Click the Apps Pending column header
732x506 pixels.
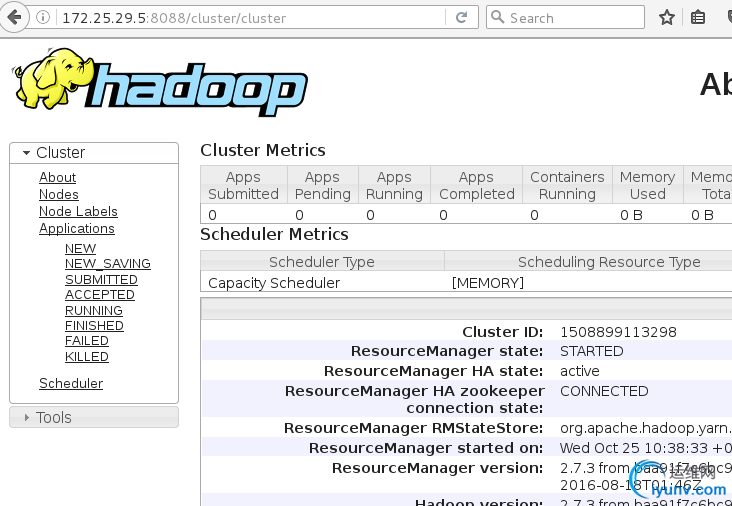(x=323, y=185)
